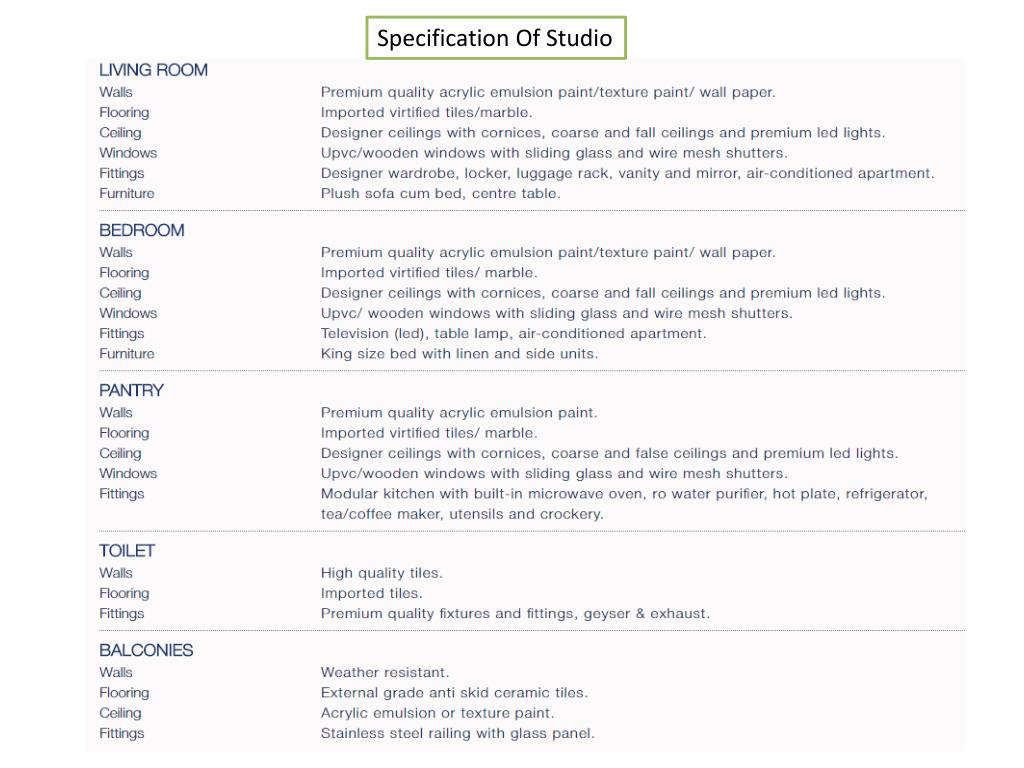
Task: Select the tea/coffee maker, utensils line
Action: pyautogui.click(x=462, y=514)
